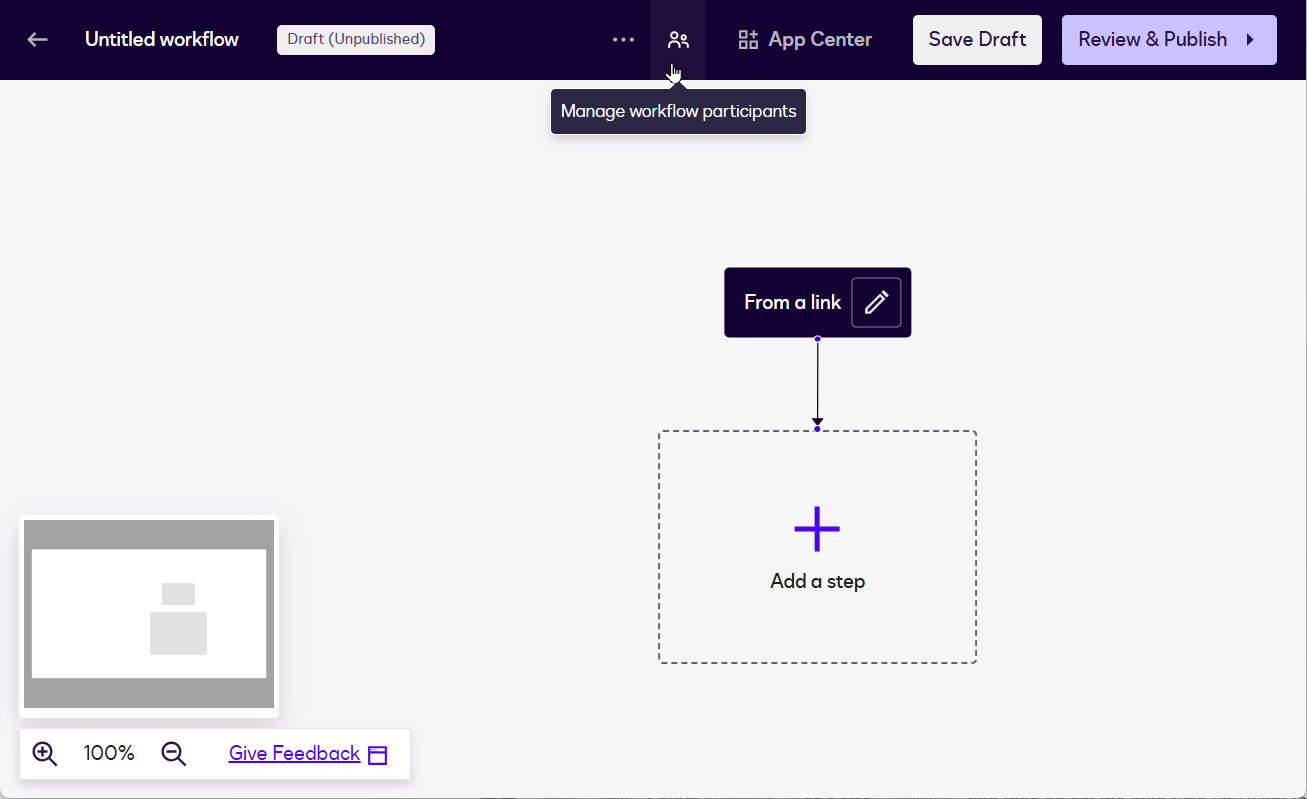1307x799 pixels.
Task: Click the Add a step plus icon
Action: coord(817,528)
